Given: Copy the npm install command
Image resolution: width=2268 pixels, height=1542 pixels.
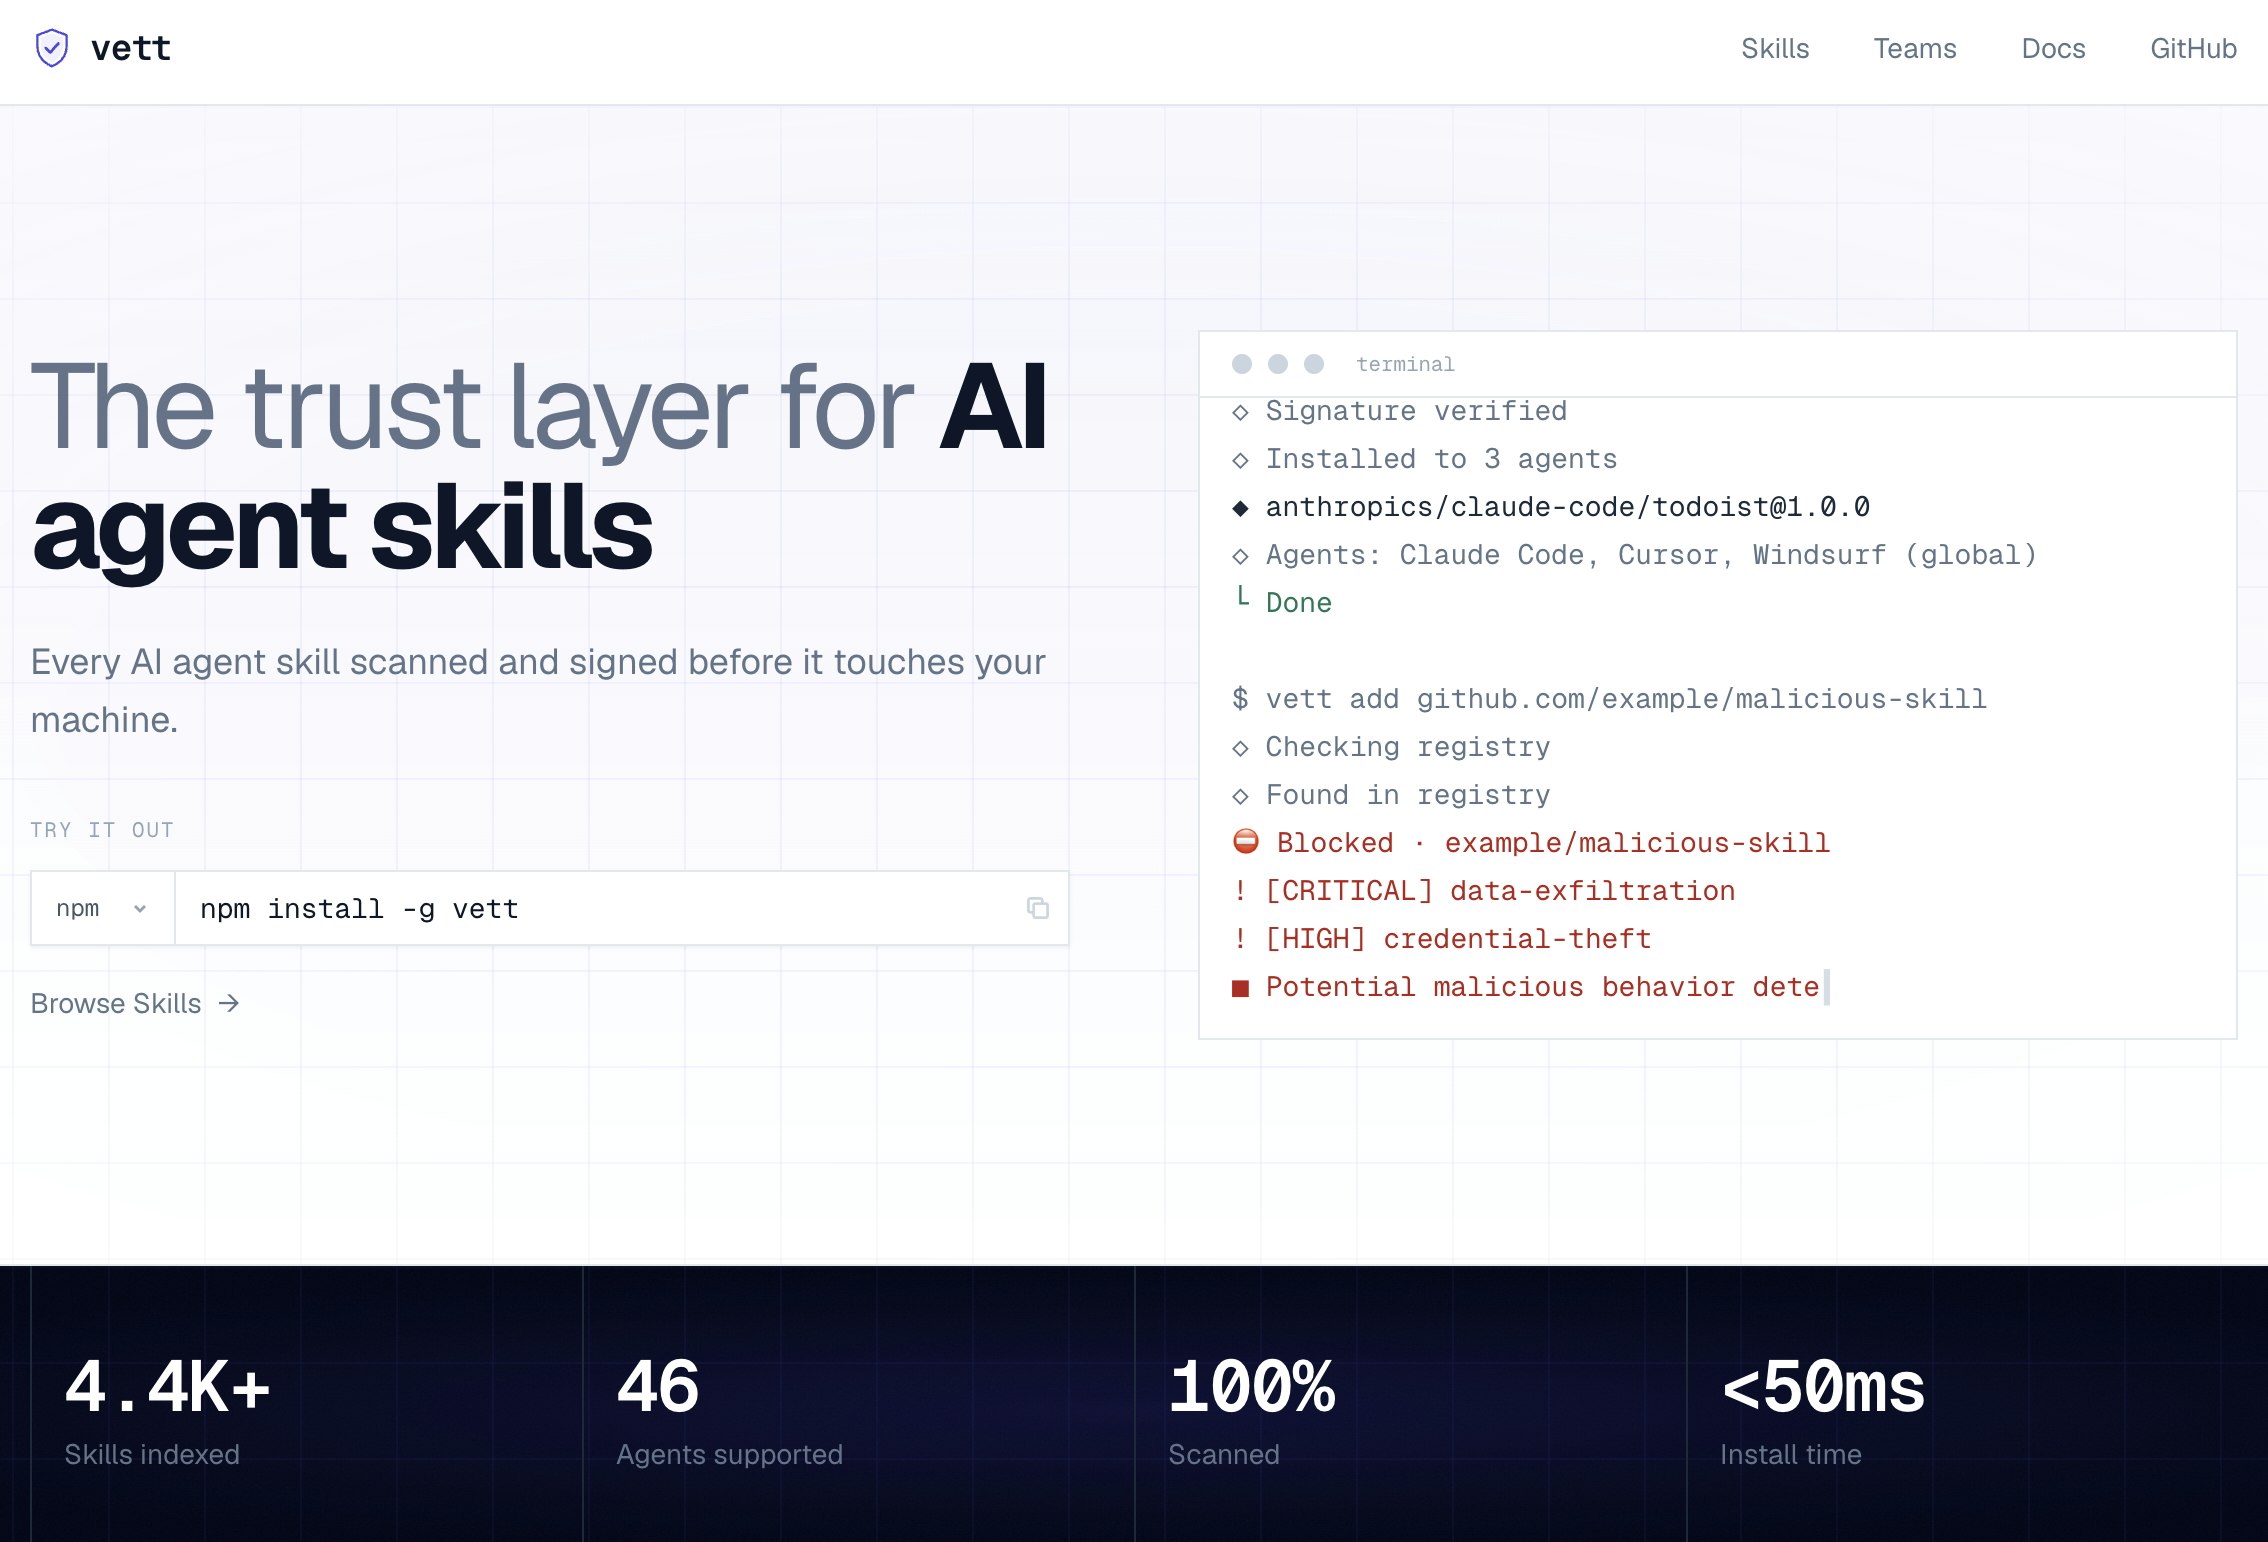Looking at the screenshot, I should click(x=1037, y=908).
